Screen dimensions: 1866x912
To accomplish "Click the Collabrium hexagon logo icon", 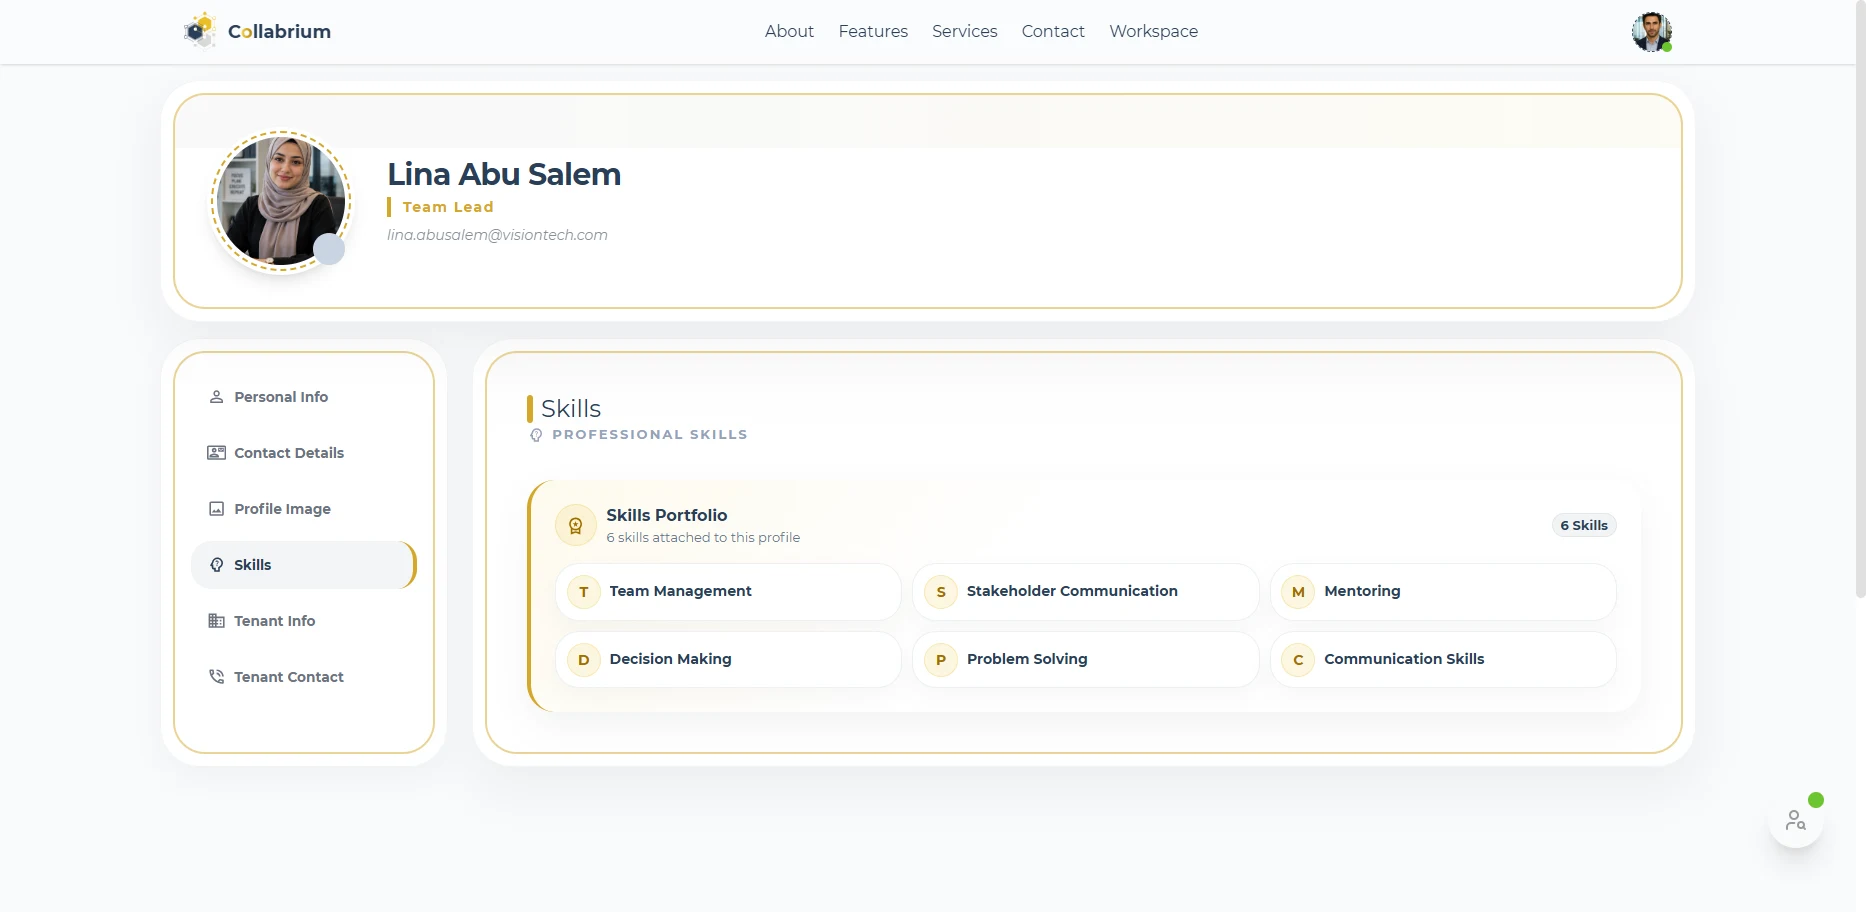I will tap(200, 31).
